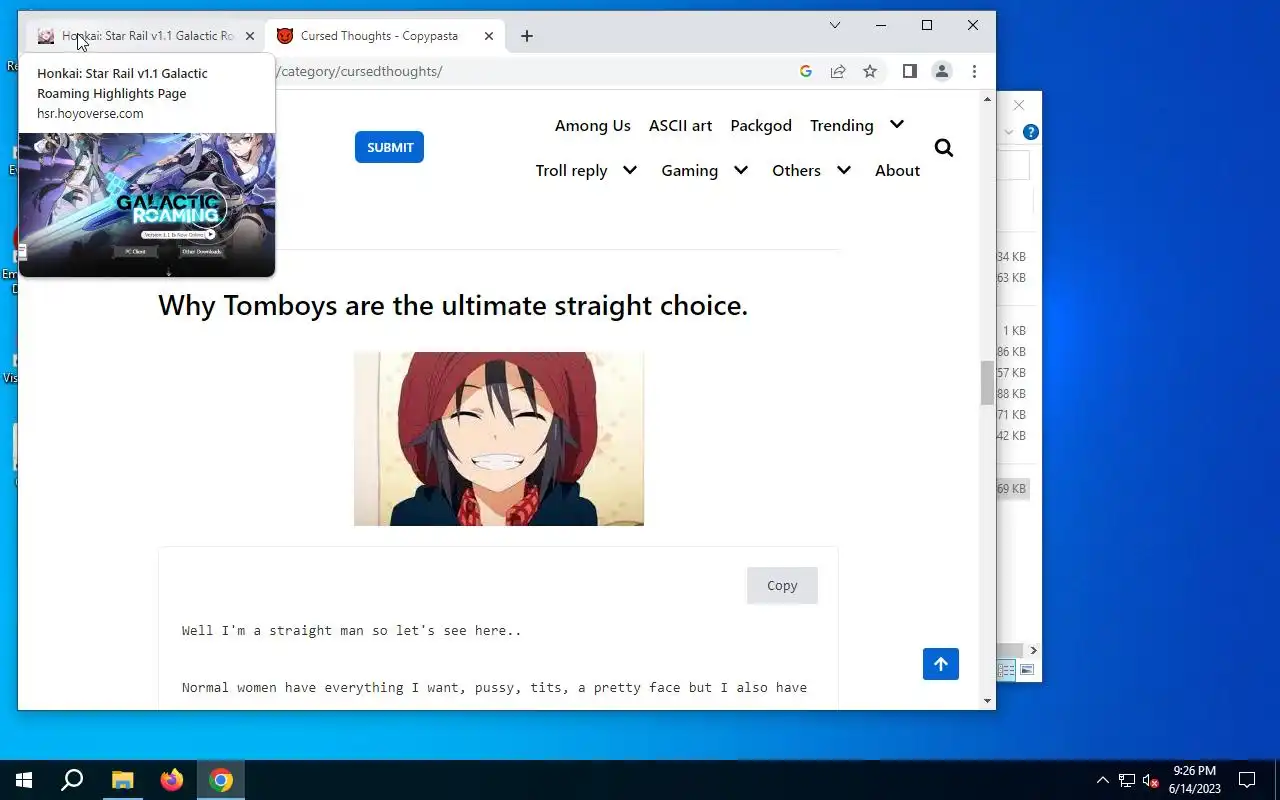Open Among Us menu item
Viewport: 1280px width, 800px height.
point(593,125)
